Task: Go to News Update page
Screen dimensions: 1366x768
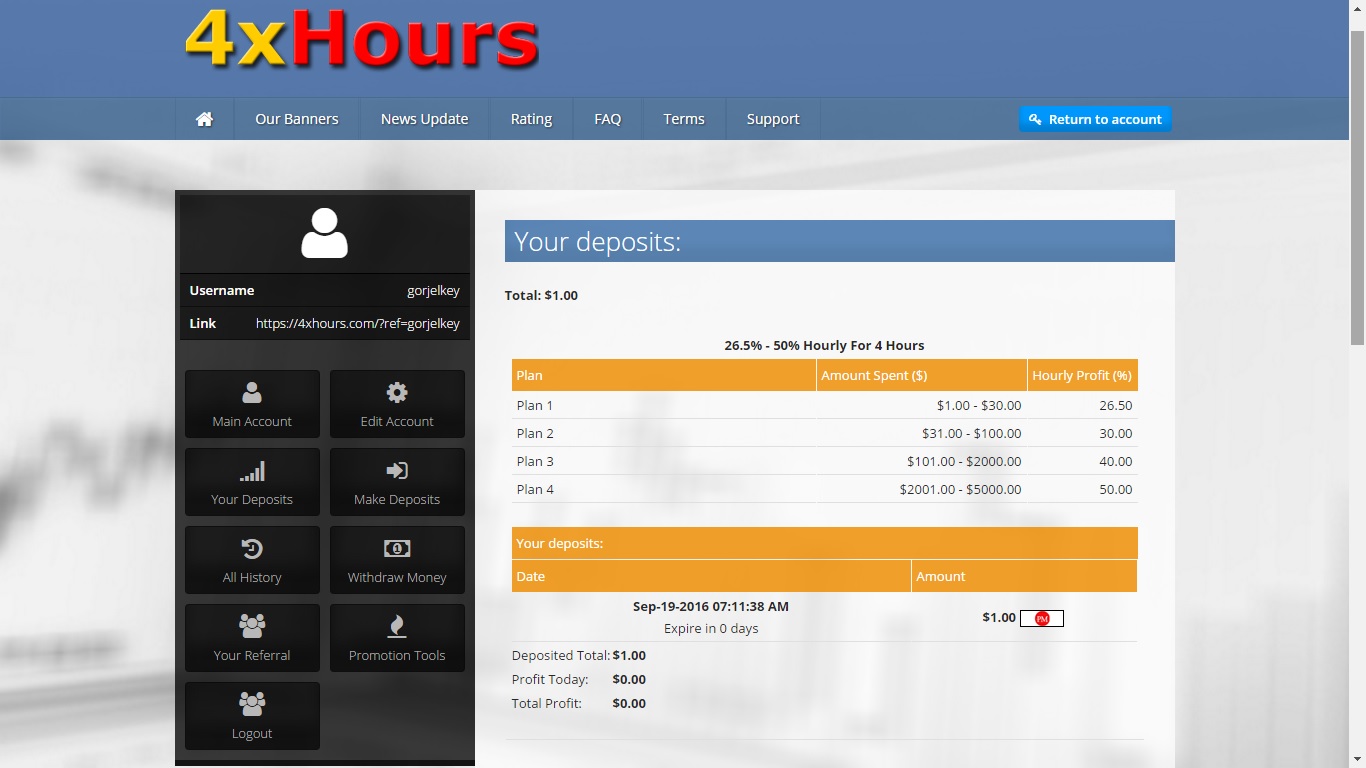Action: click(x=424, y=119)
